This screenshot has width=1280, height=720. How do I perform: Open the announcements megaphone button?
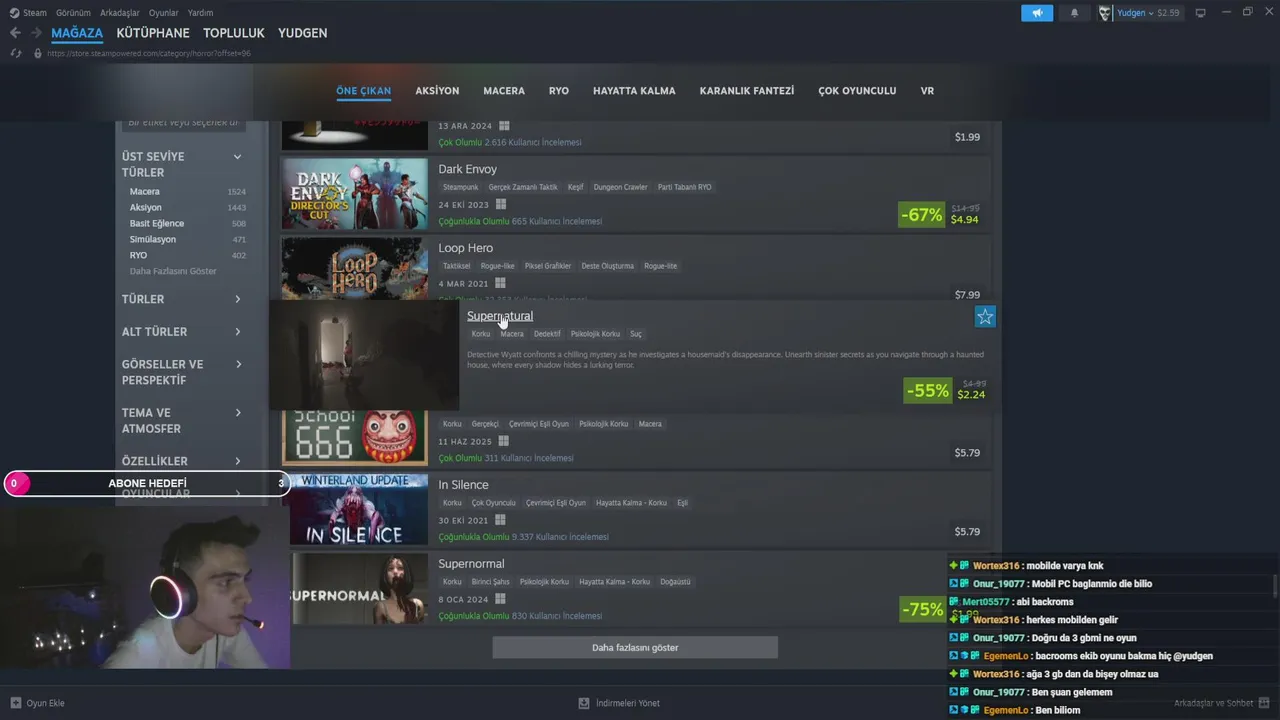1037,13
